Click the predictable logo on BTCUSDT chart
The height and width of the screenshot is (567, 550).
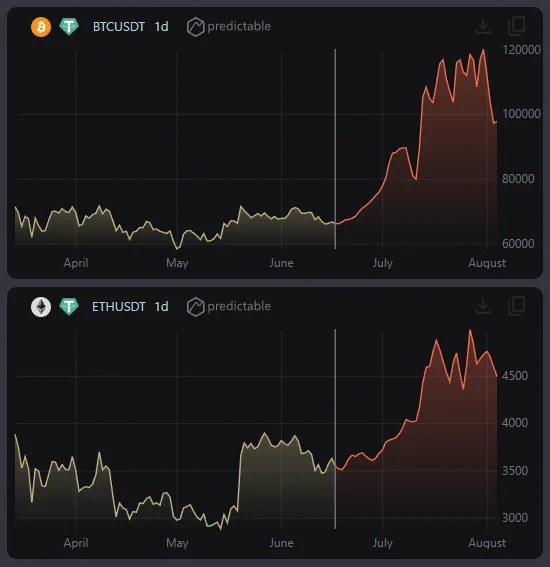pos(229,27)
